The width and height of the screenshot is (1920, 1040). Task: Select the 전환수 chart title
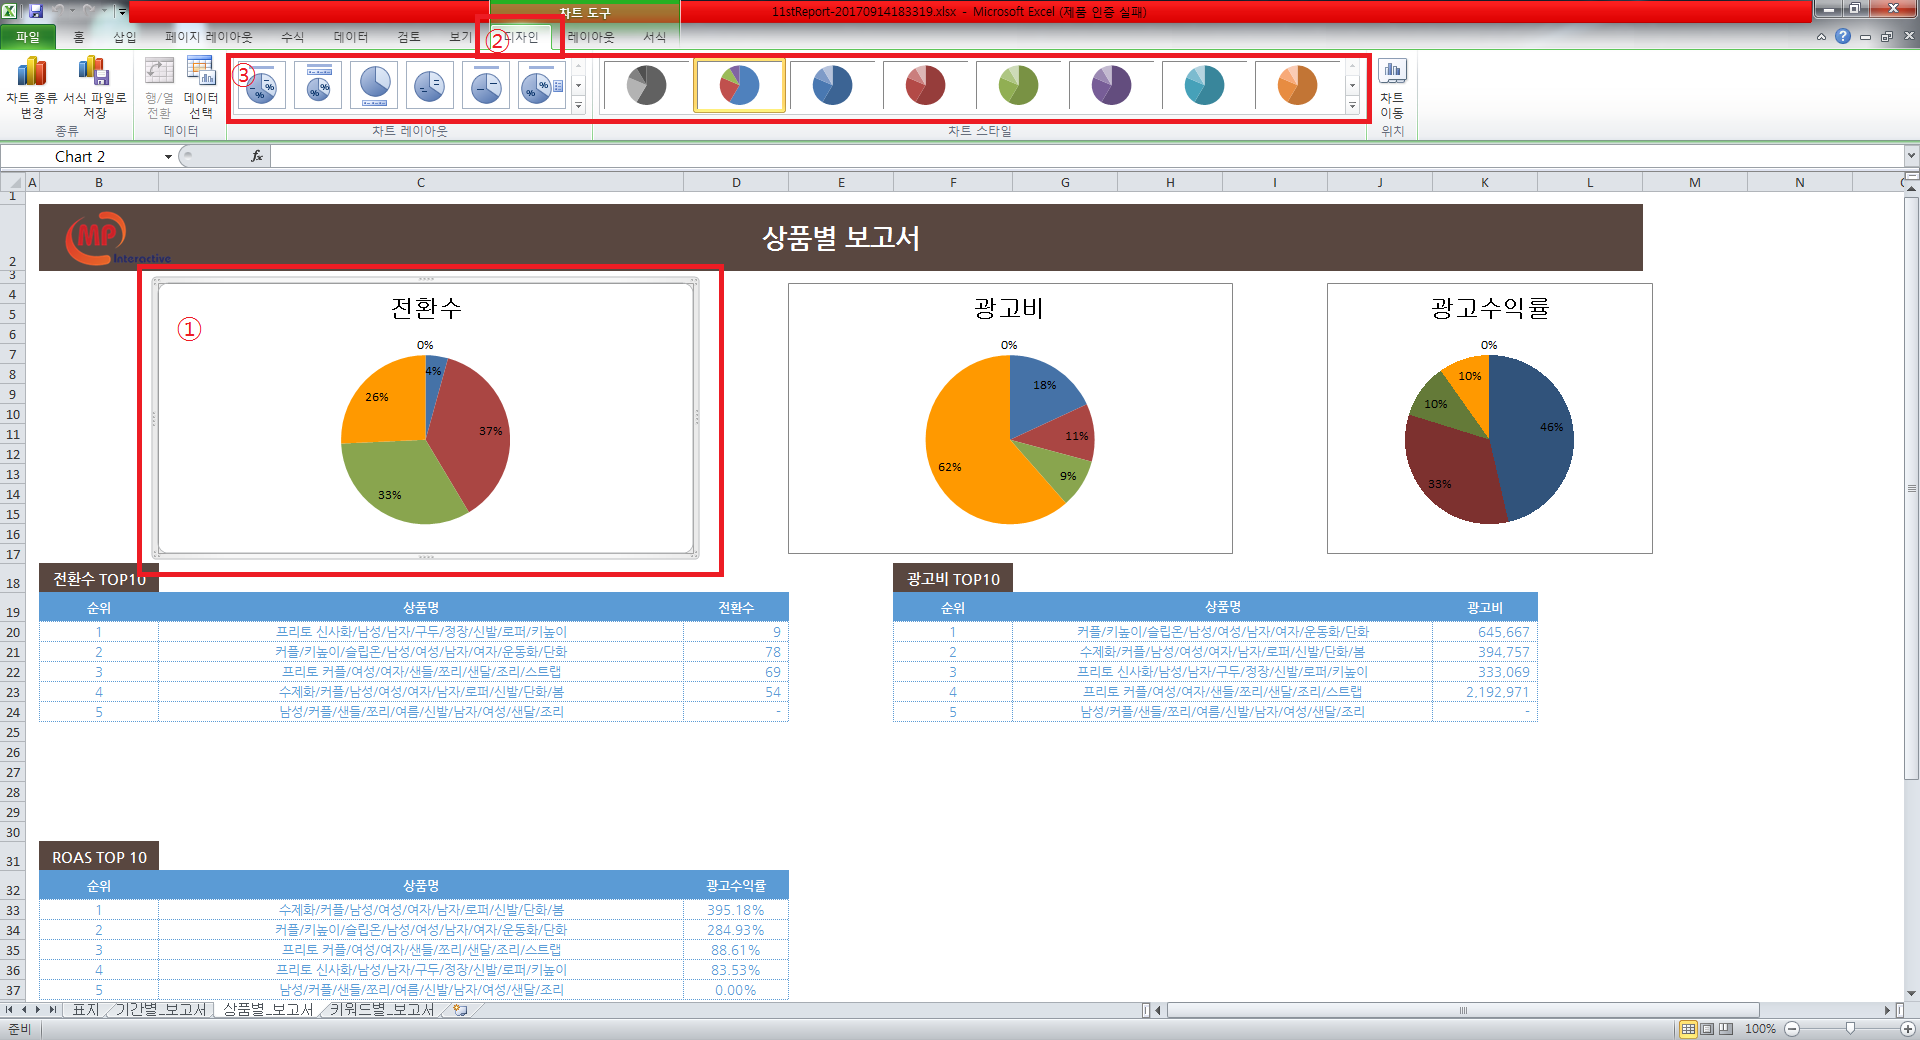tap(426, 308)
